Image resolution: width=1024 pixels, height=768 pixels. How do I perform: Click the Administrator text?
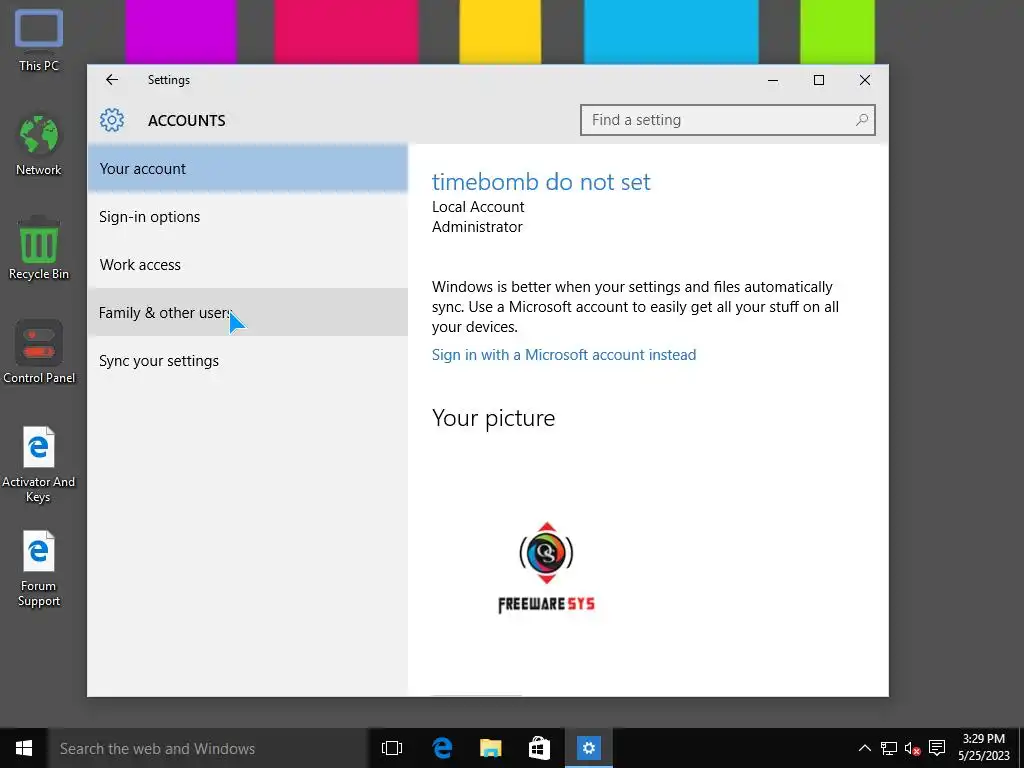(x=477, y=227)
